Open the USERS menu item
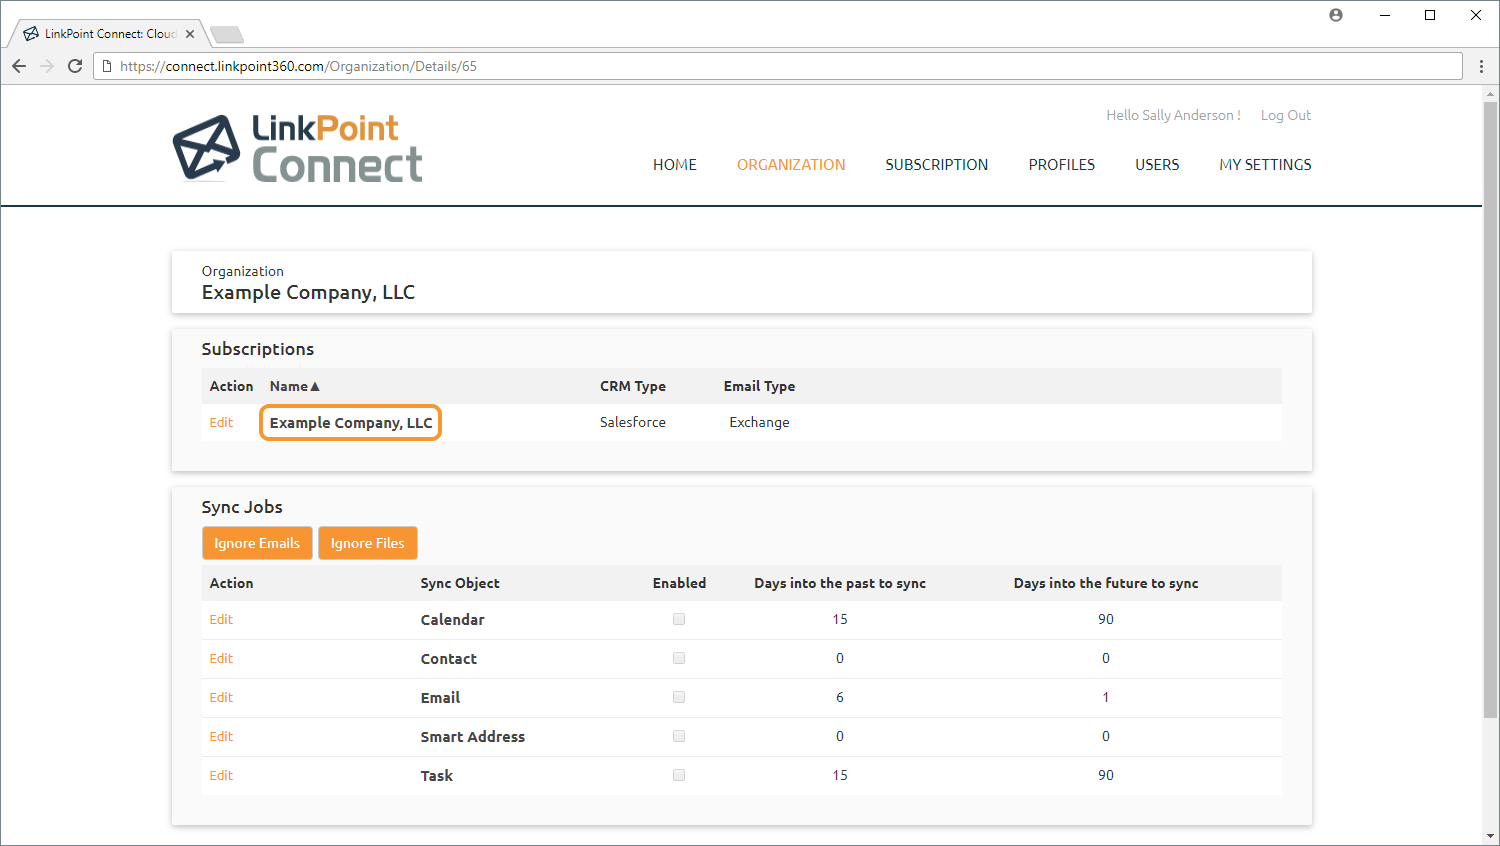1500x846 pixels. pyautogui.click(x=1157, y=165)
